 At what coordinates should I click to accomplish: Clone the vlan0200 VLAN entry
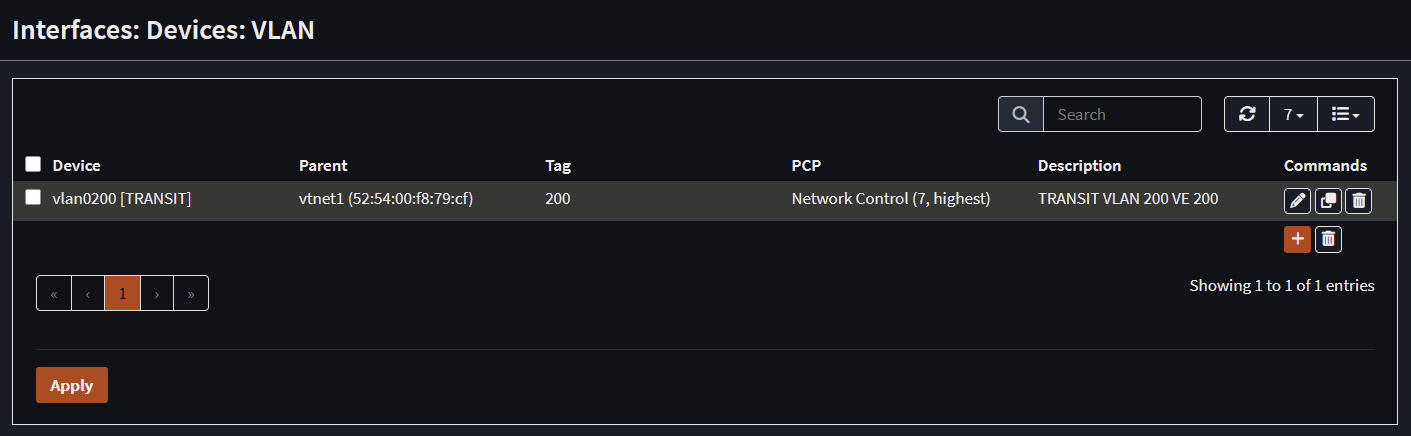pyautogui.click(x=1328, y=201)
